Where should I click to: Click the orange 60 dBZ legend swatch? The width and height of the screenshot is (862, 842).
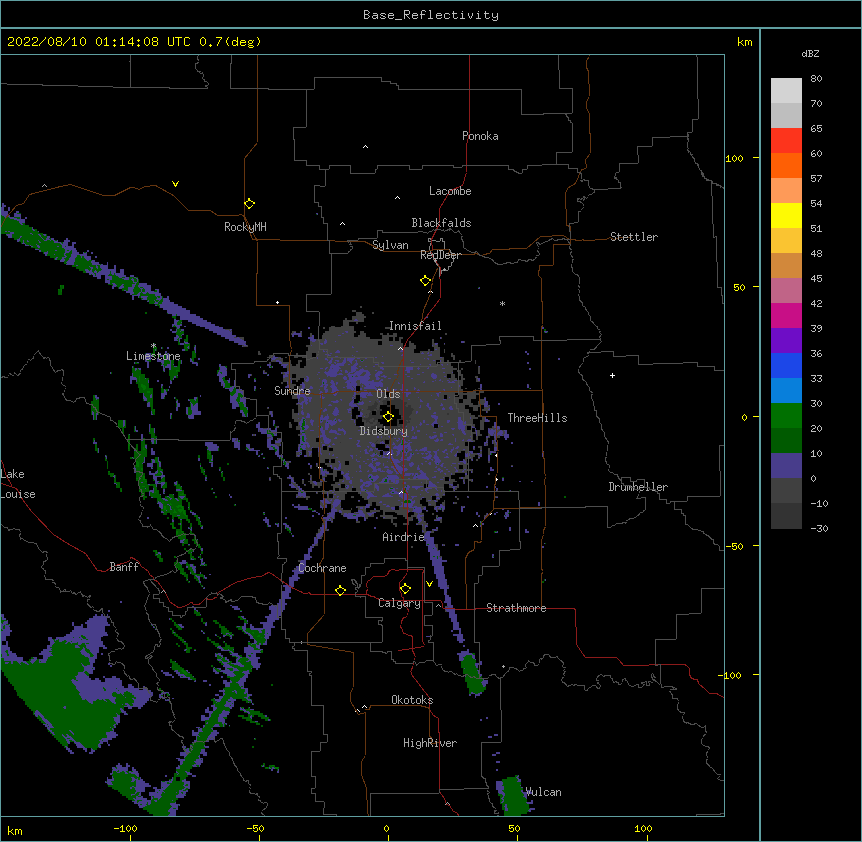[x=786, y=165]
